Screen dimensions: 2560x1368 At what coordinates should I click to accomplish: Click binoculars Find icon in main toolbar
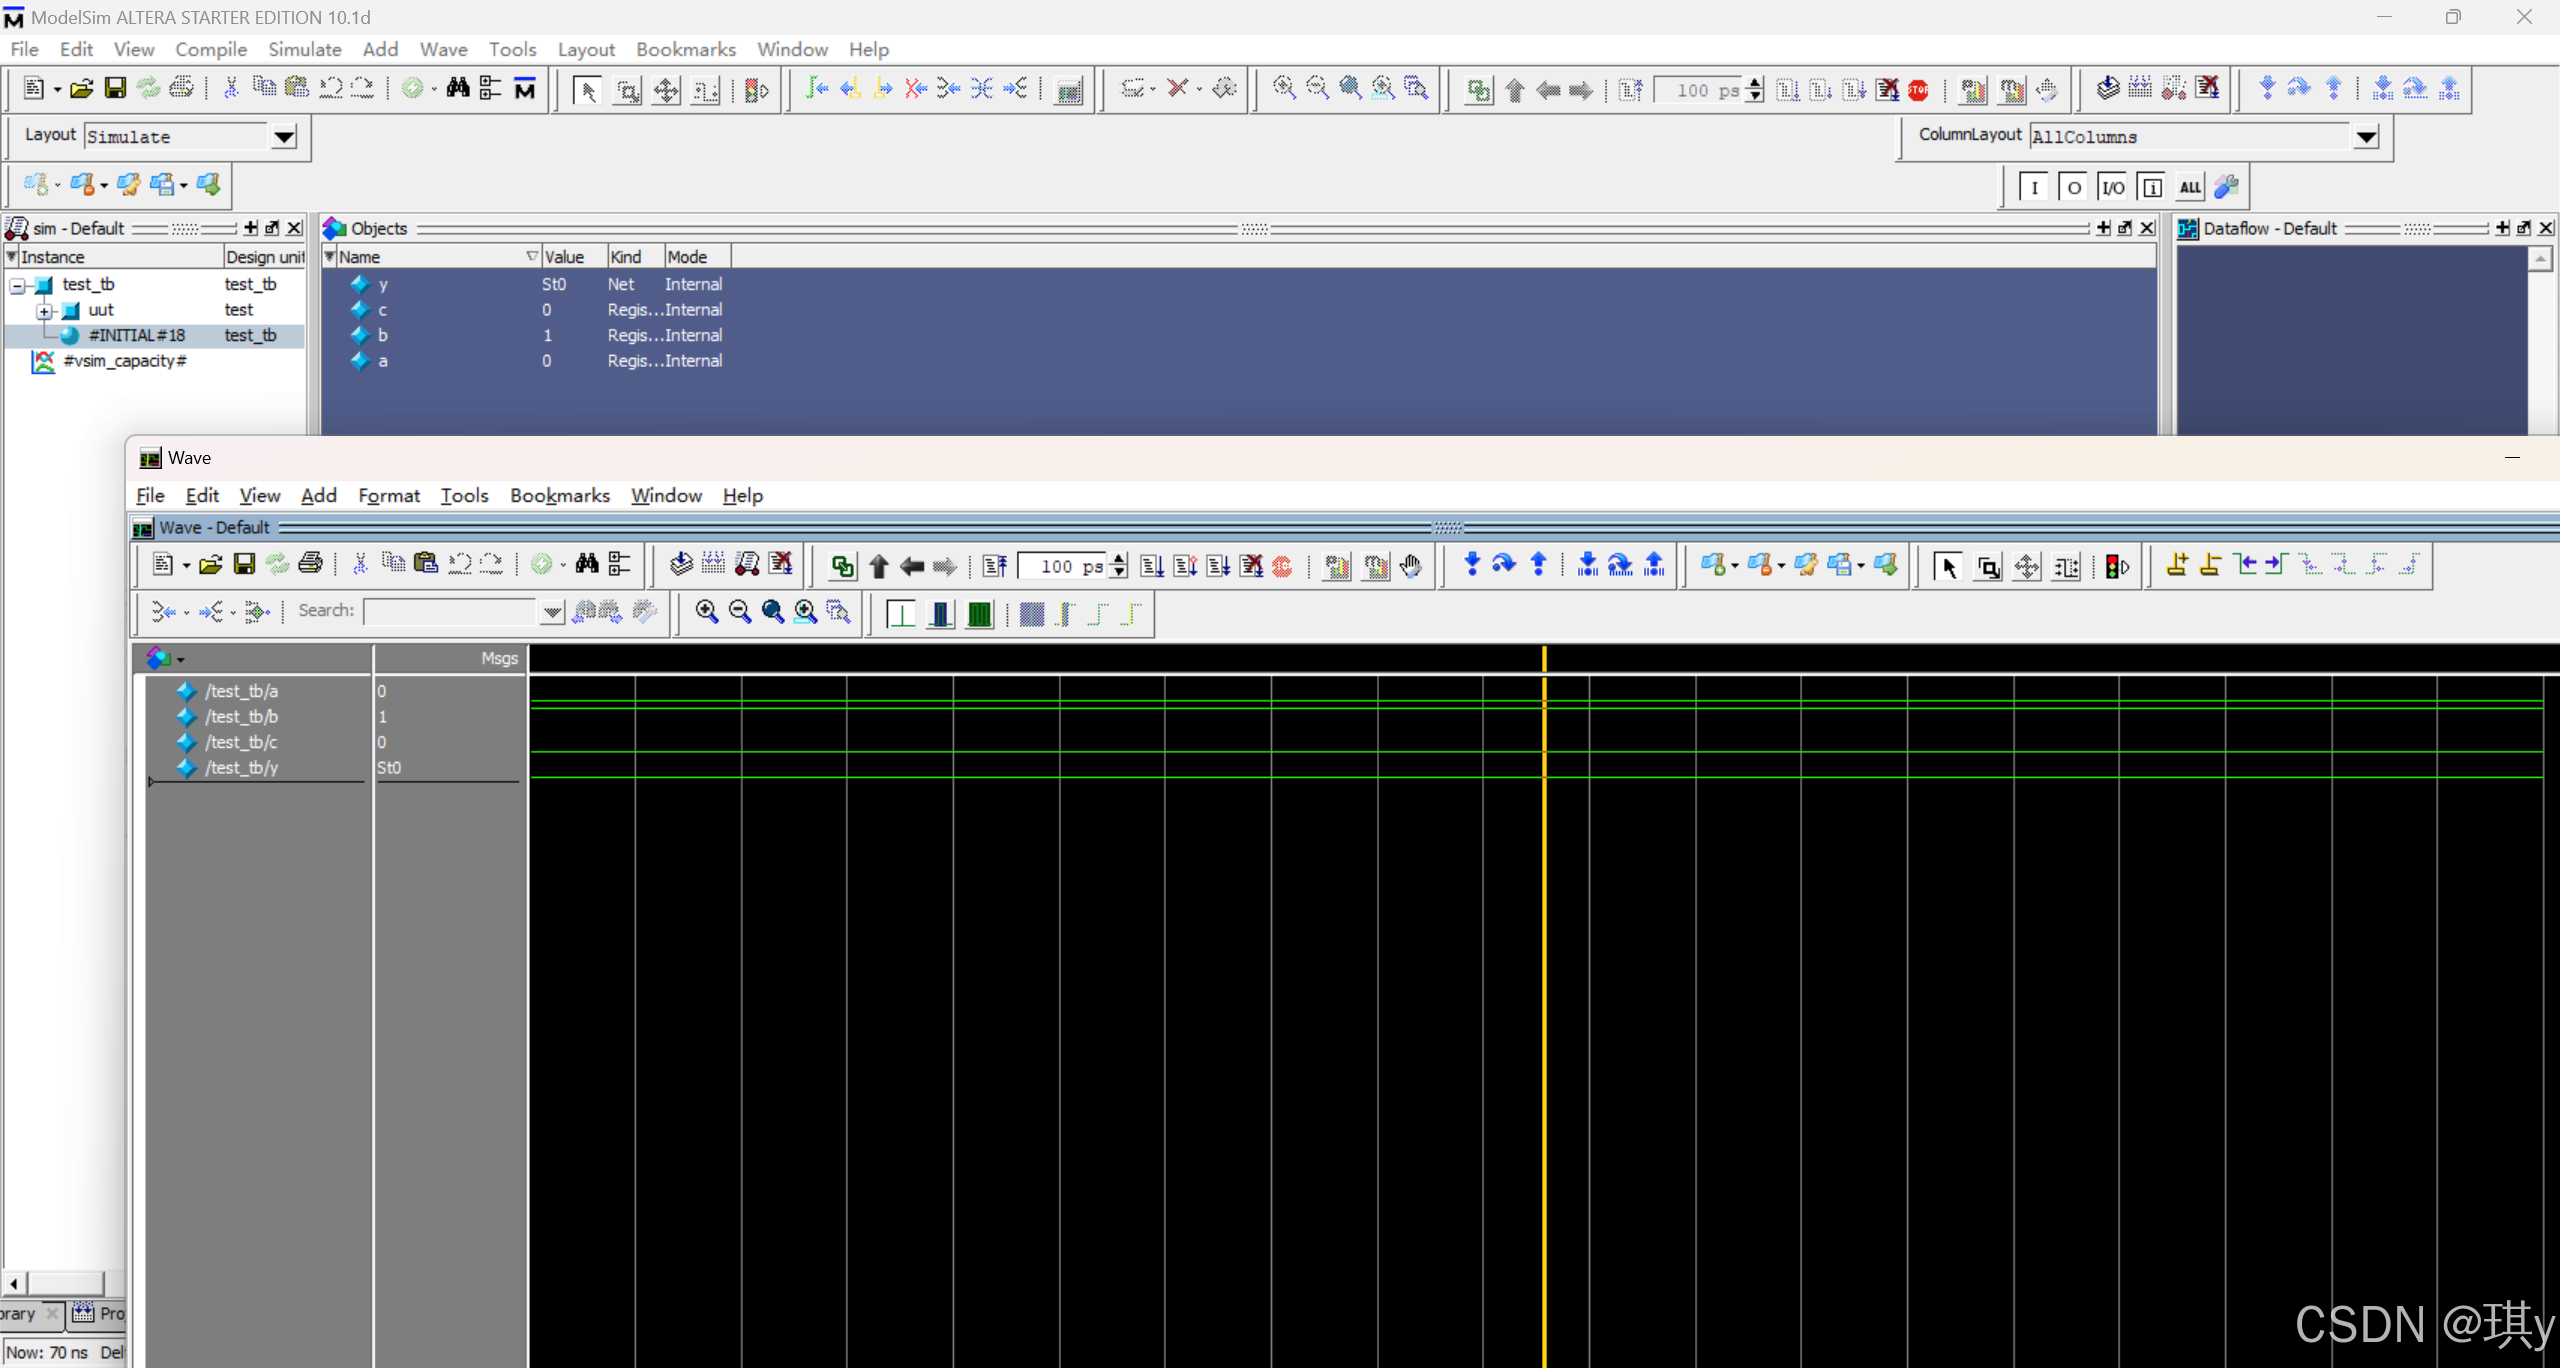[458, 89]
